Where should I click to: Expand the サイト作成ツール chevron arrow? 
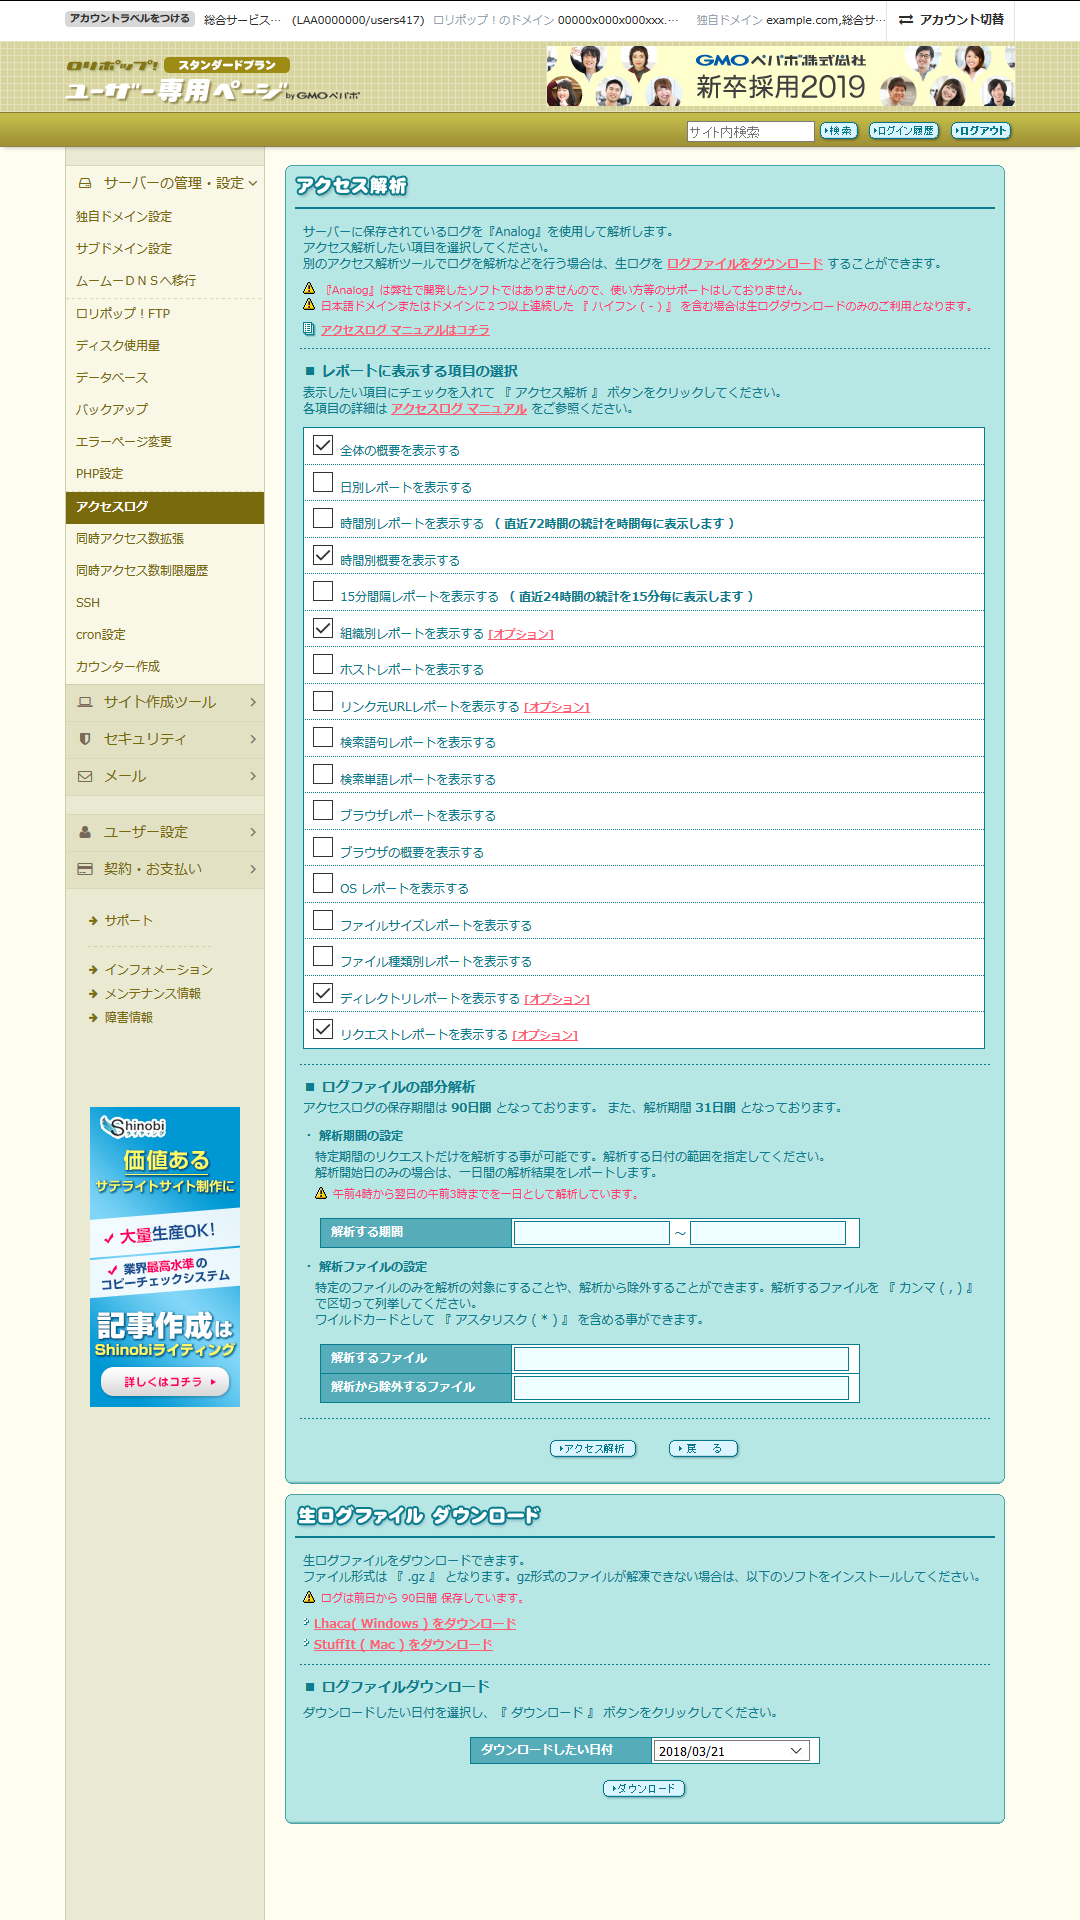click(253, 702)
